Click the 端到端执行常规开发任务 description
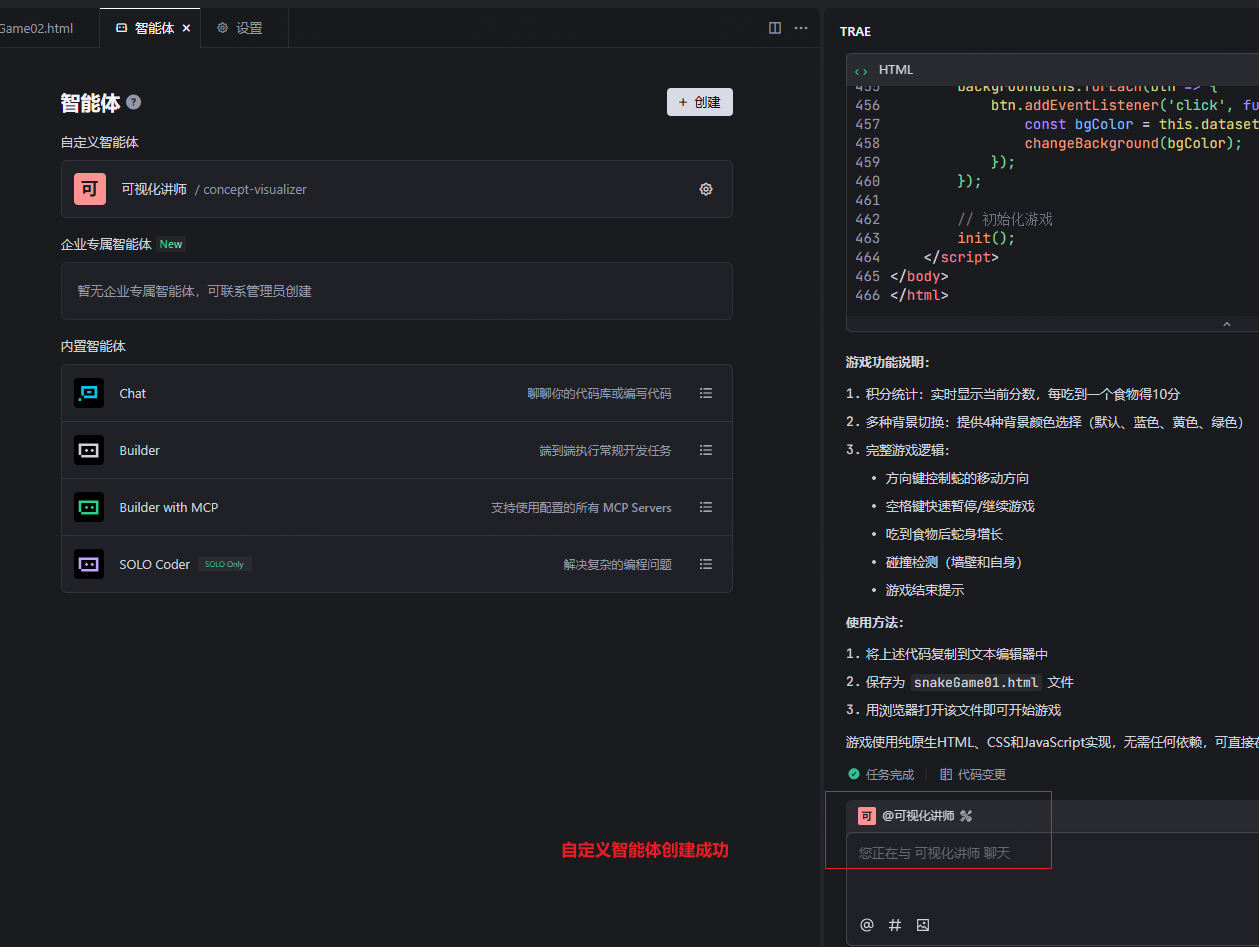Viewport: 1259px width, 947px height. (606, 450)
